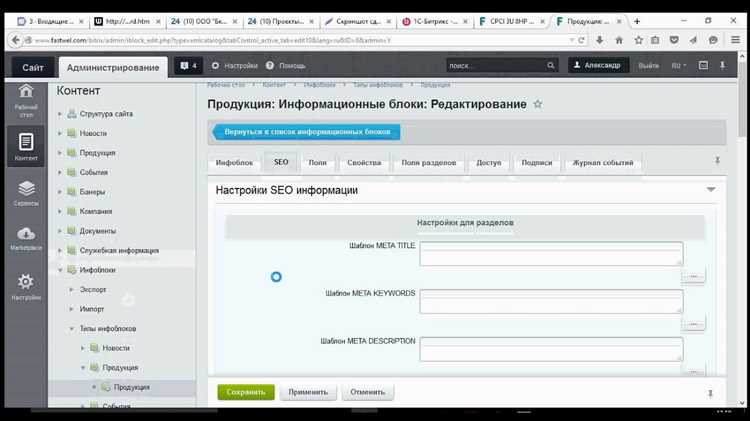Reload the page in the browser
The width and height of the screenshot is (750, 421).
point(581,40)
